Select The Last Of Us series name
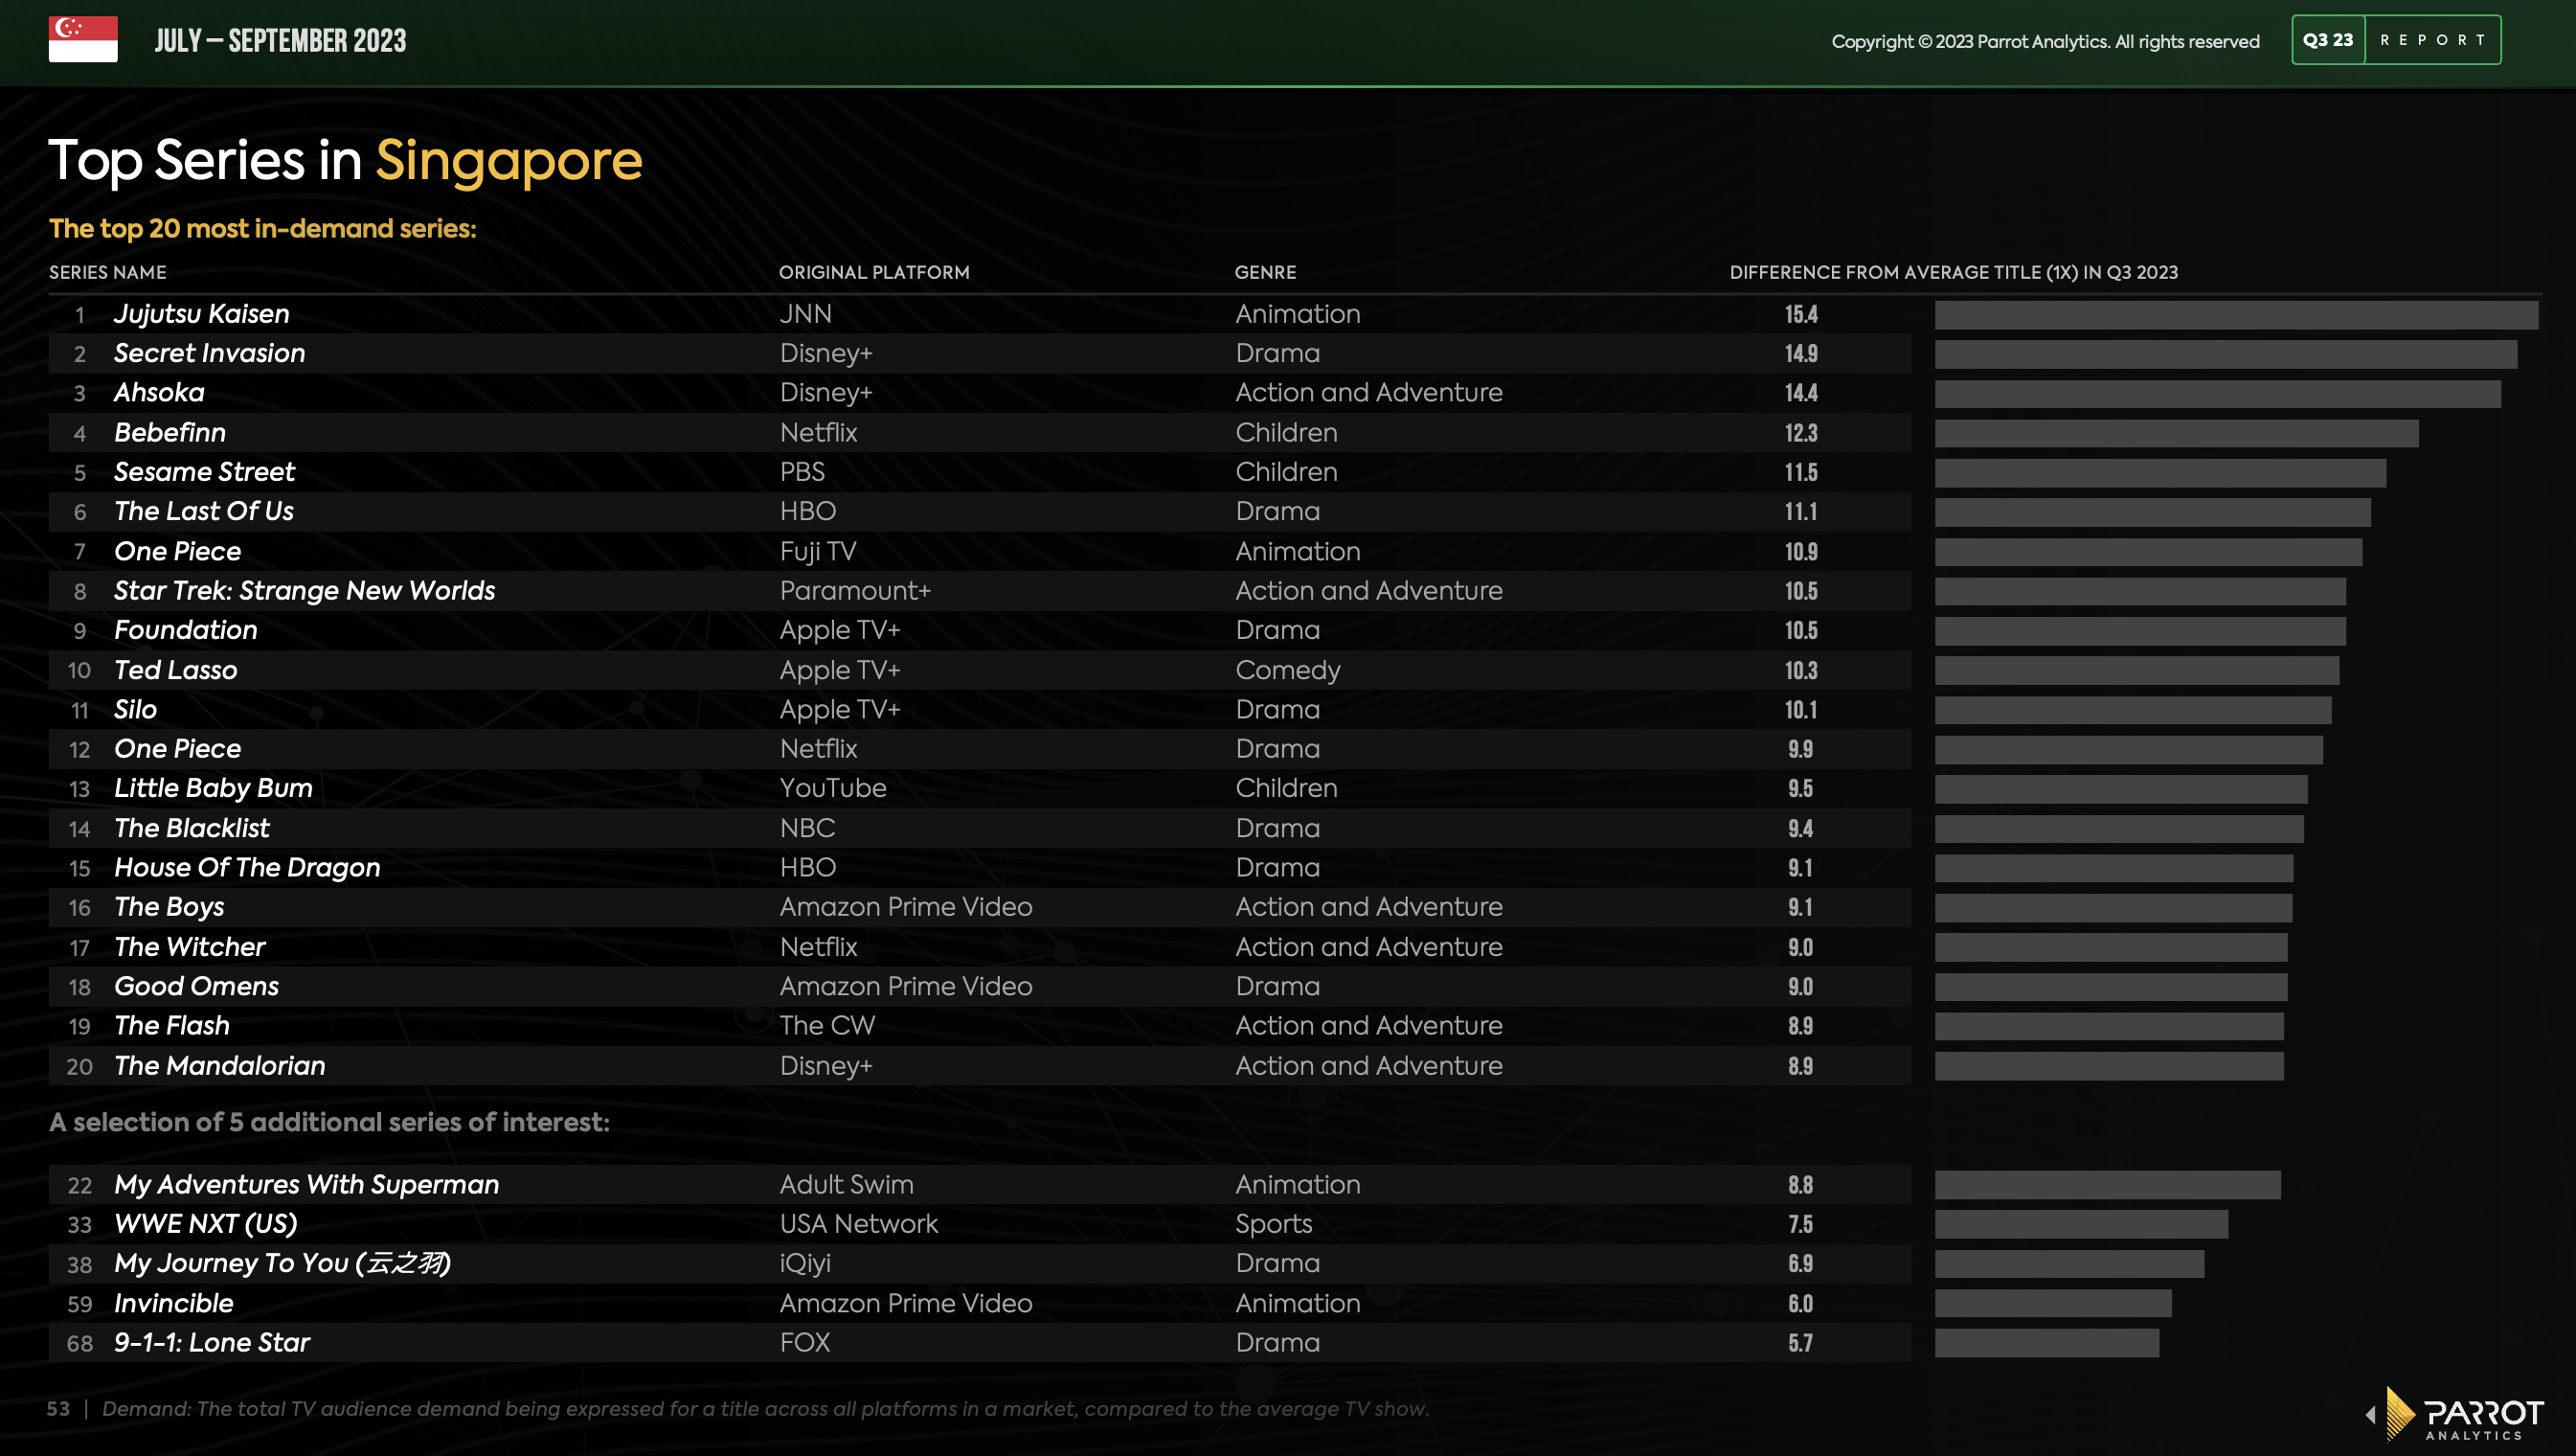The width and height of the screenshot is (2576, 1456). pos(204,511)
